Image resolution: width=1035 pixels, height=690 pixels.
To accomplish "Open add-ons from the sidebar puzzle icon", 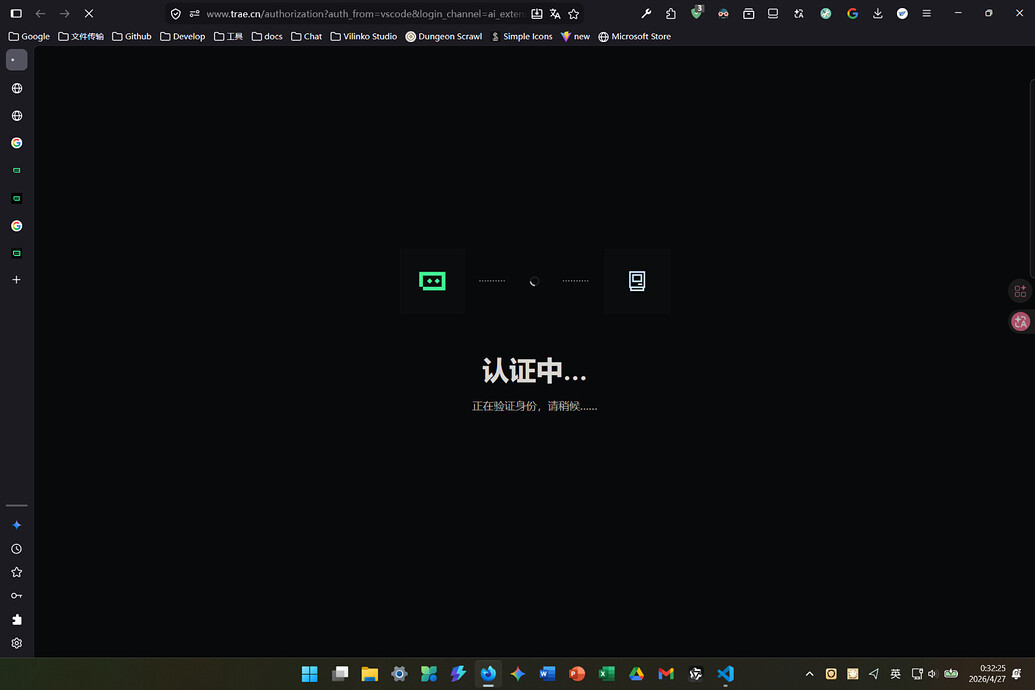I will coord(17,619).
